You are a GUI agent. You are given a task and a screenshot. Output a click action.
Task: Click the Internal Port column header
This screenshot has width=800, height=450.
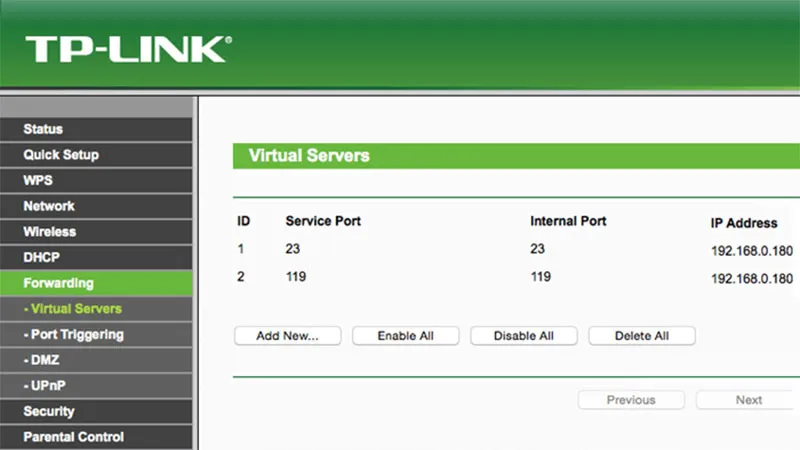click(568, 221)
